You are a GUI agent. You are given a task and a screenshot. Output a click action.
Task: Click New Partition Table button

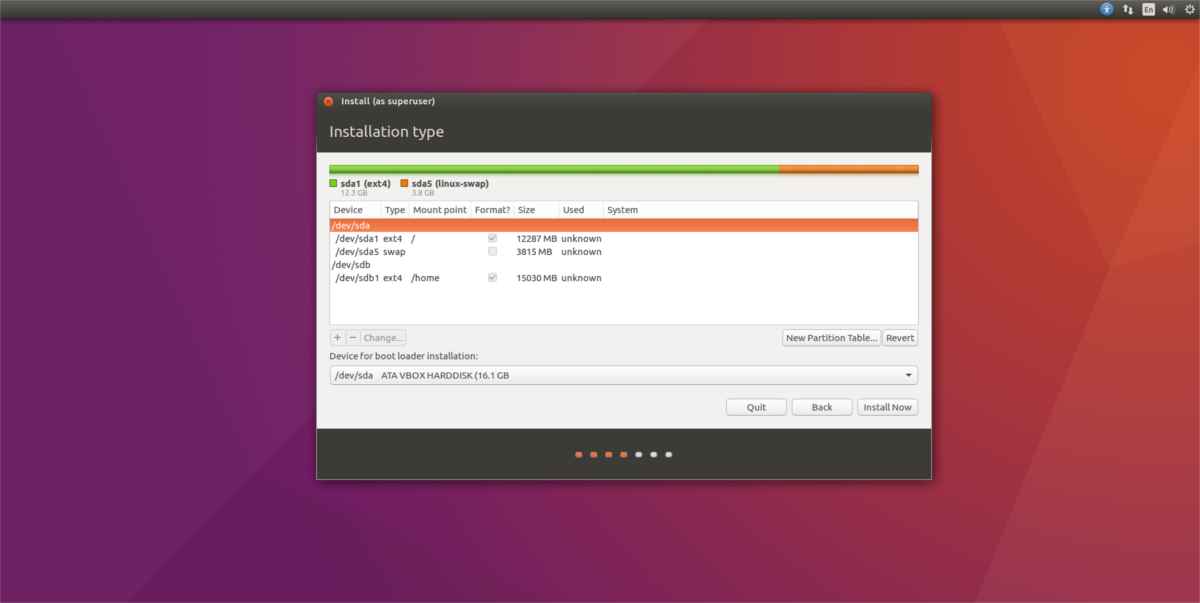tap(832, 338)
